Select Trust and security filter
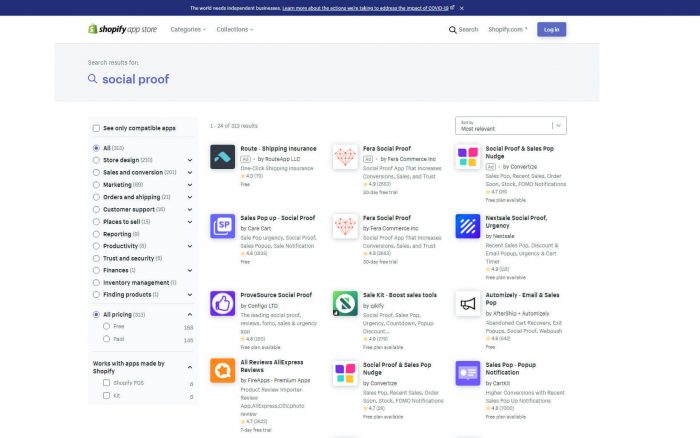This screenshot has width=700, height=438. coord(96,258)
